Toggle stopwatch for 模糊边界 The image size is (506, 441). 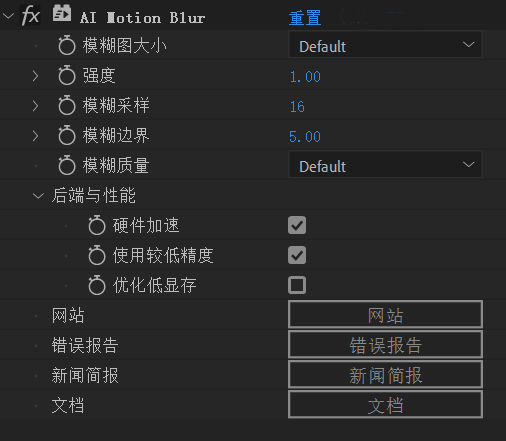tap(67, 135)
